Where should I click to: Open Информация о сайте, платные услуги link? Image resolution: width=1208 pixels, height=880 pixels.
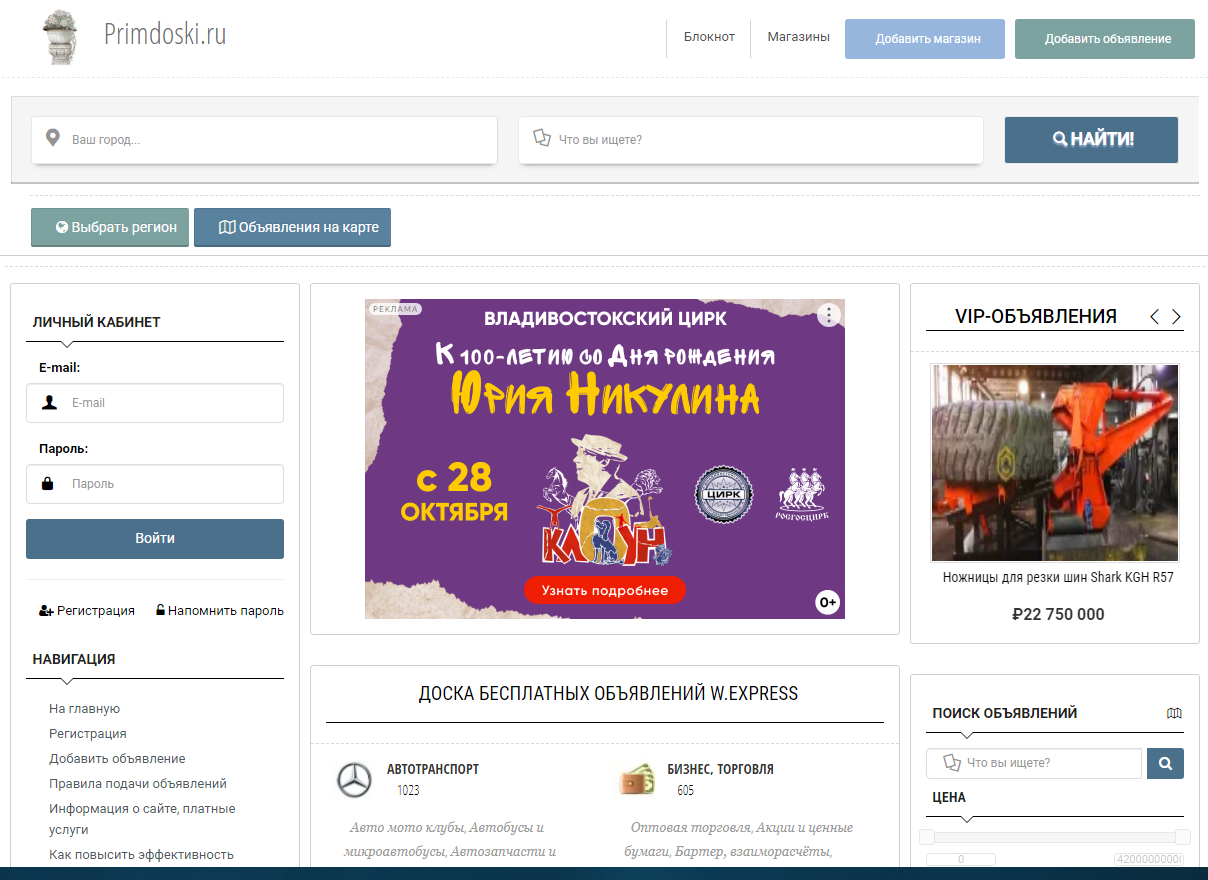[142, 819]
